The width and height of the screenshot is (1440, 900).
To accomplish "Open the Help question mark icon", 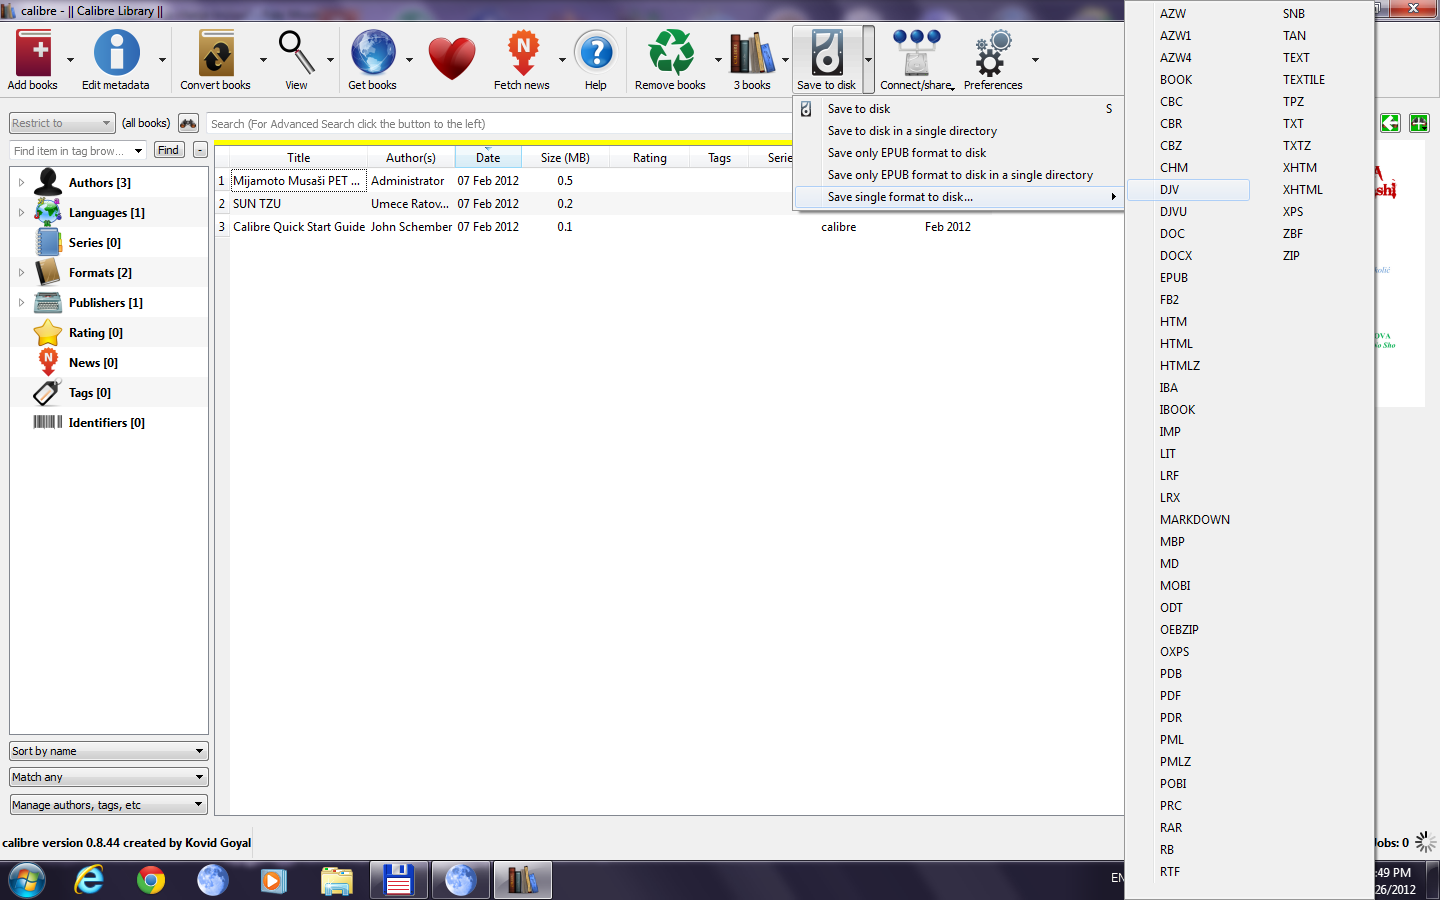I will tap(596, 53).
